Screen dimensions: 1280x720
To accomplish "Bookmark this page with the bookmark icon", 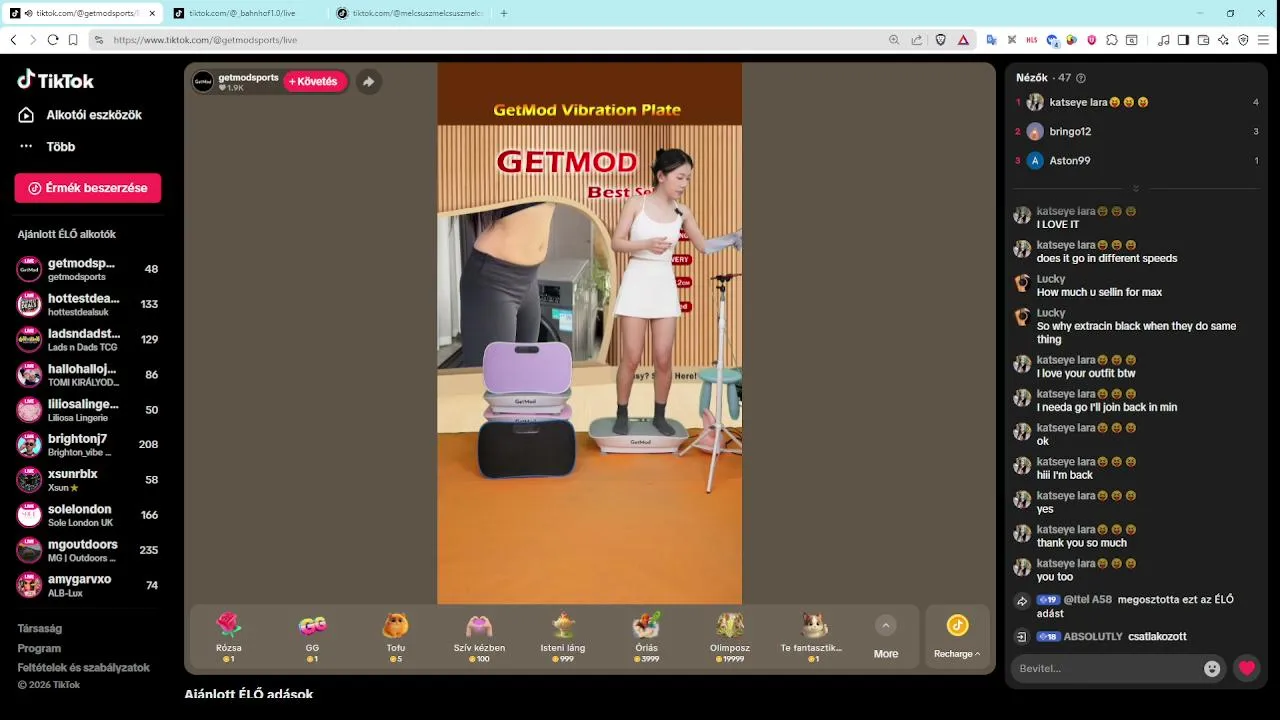I will [x=73, y=40].
